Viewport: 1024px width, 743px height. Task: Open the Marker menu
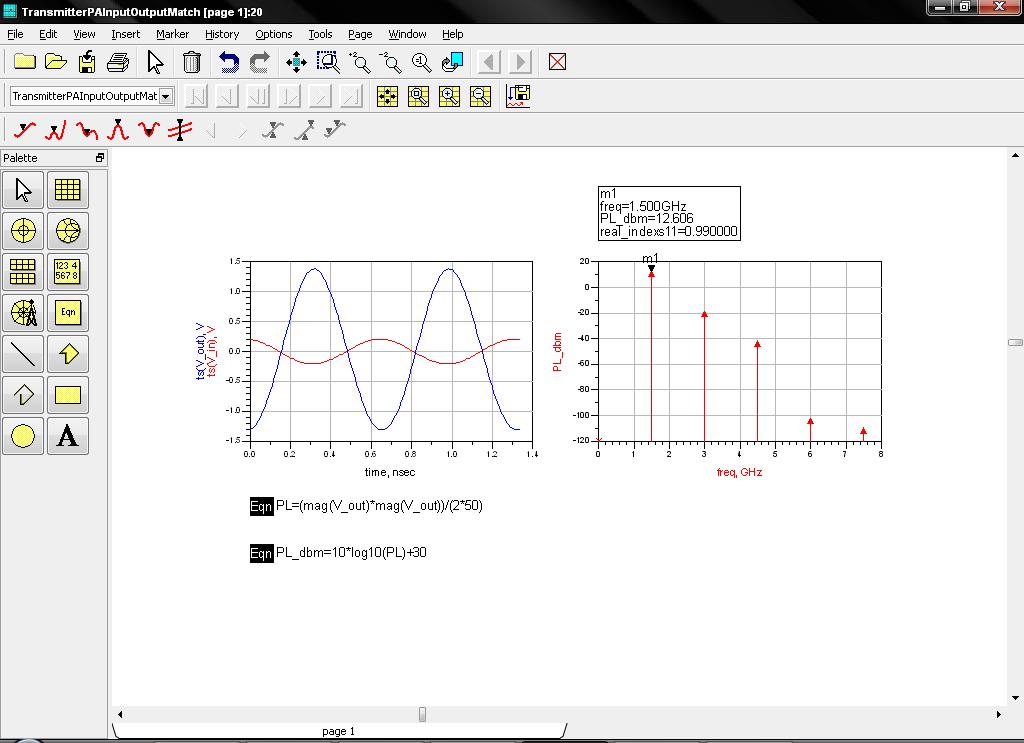tap(172, 34)
